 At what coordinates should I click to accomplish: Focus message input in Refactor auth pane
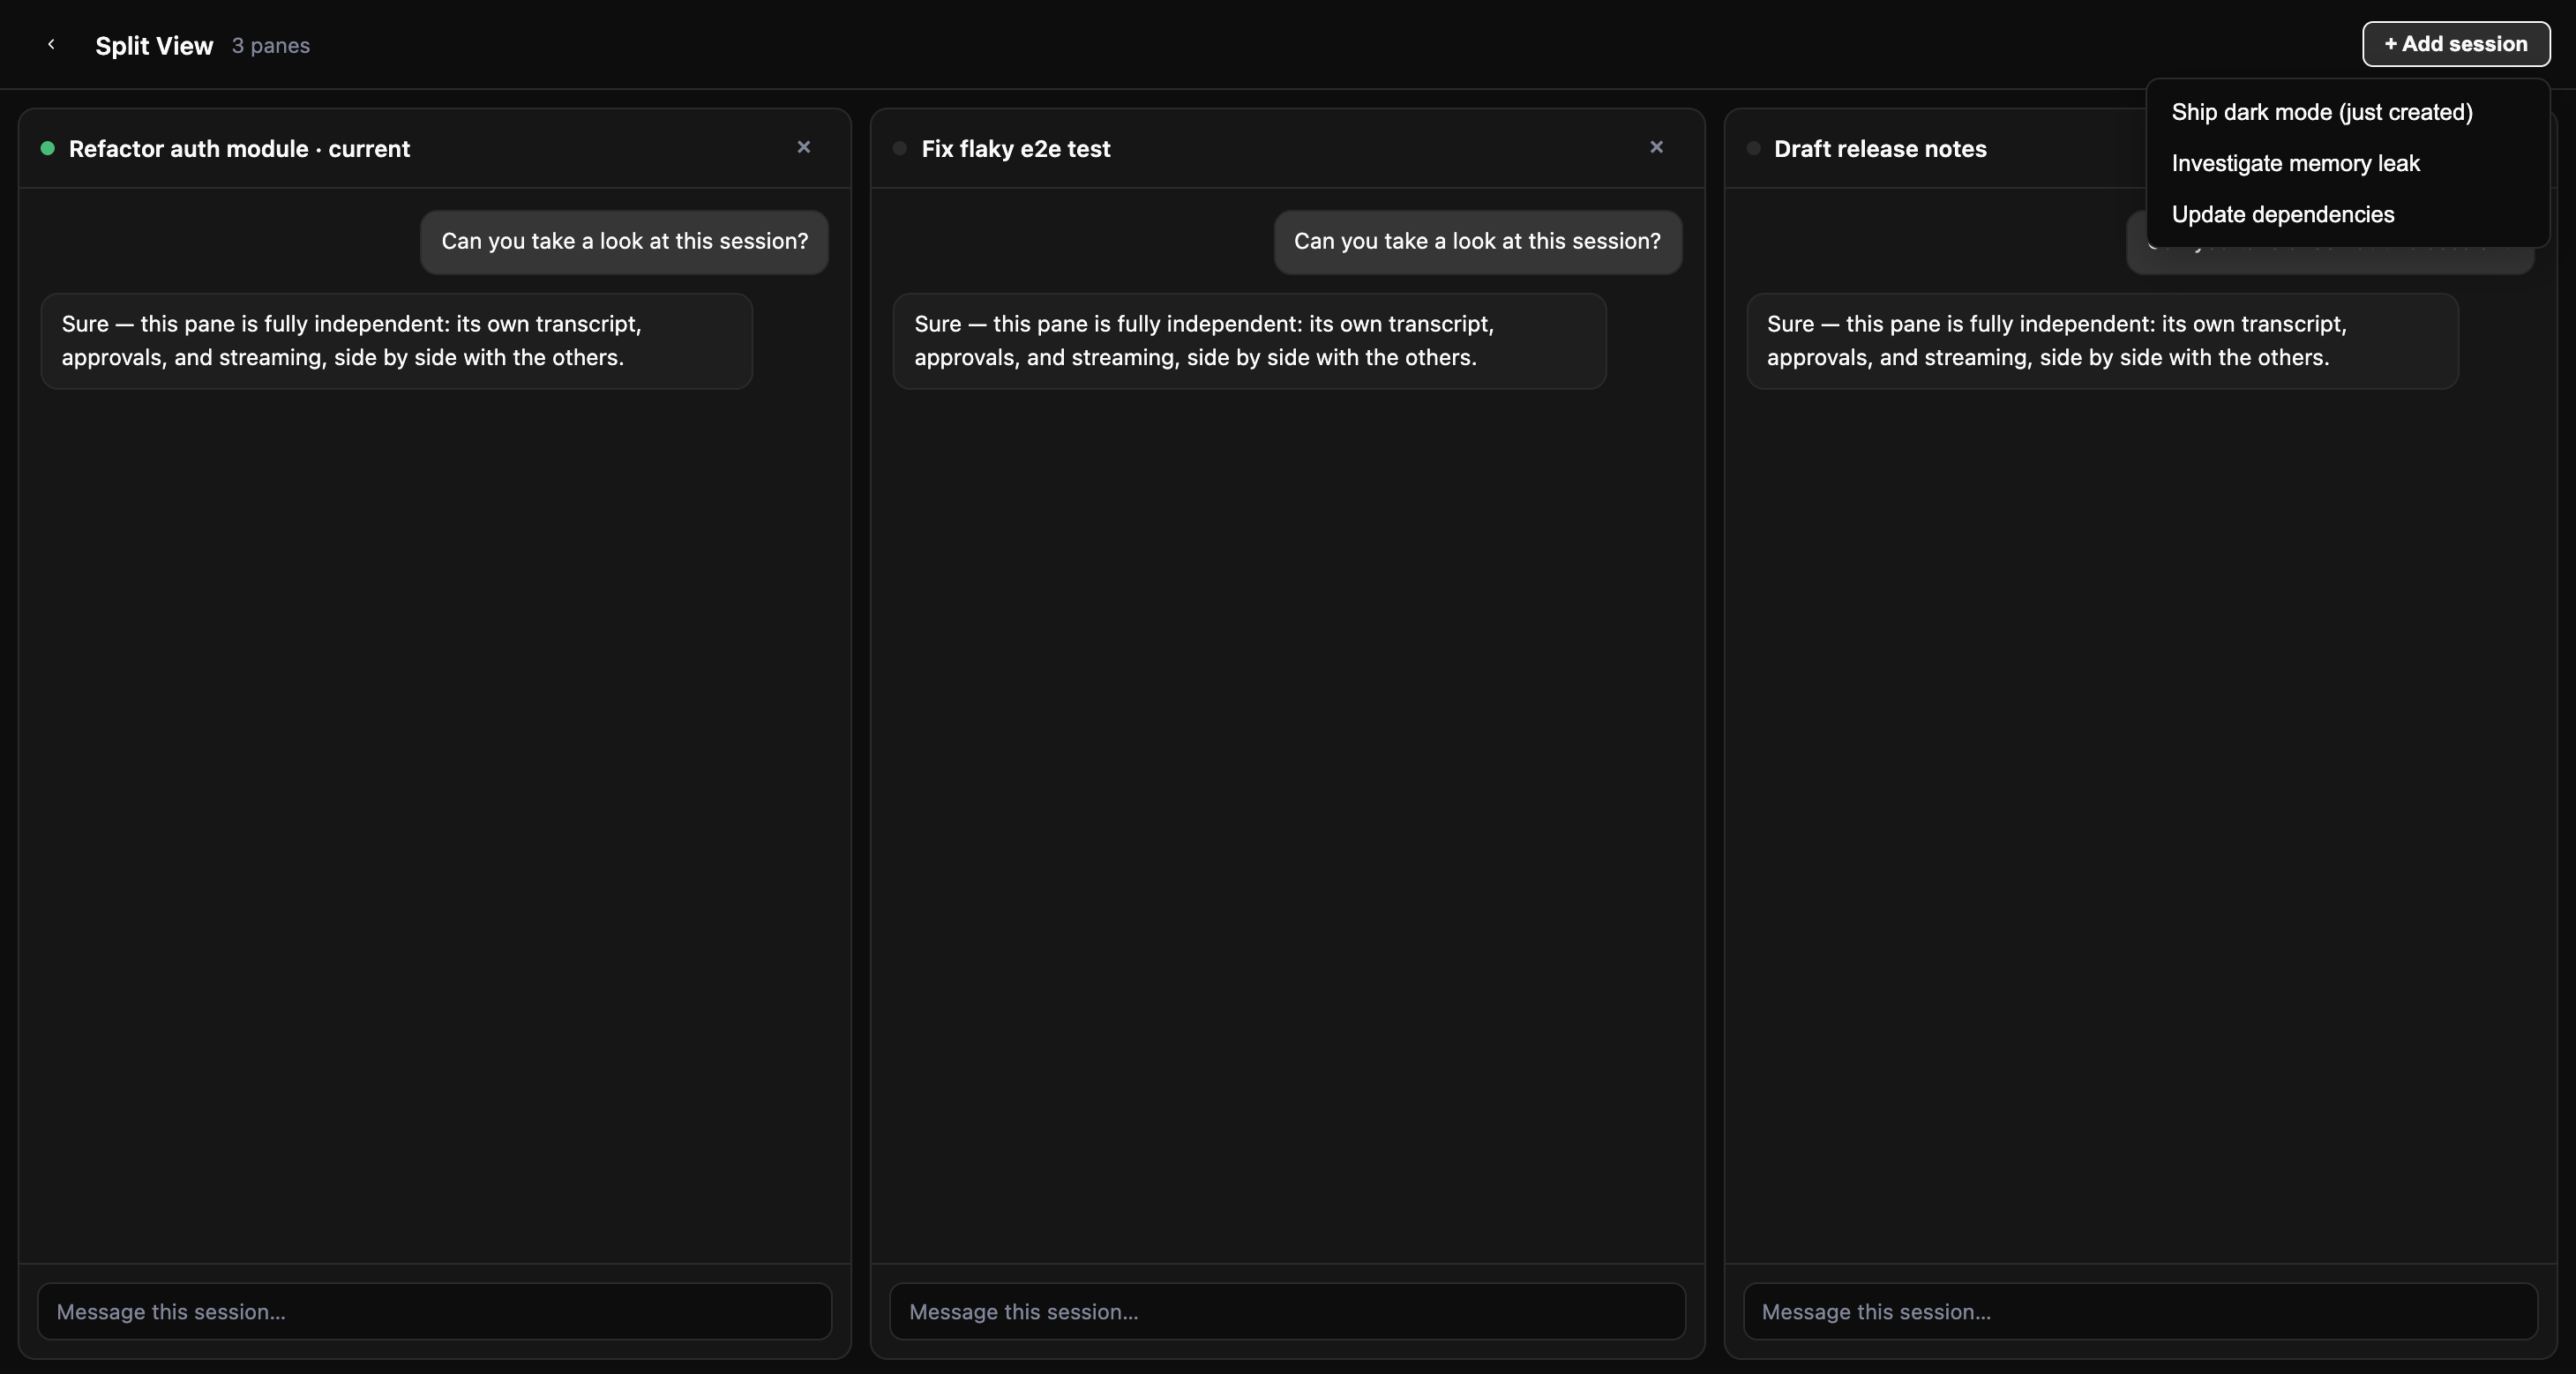[x=434, y=1311]
